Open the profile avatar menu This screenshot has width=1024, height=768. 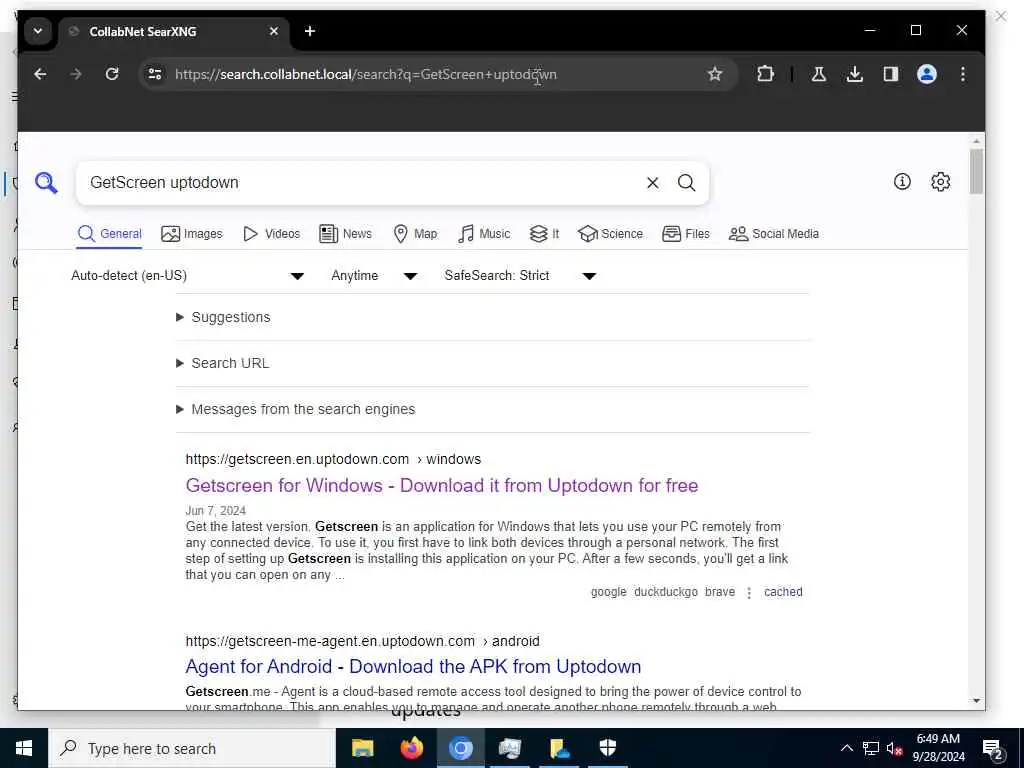927,74
